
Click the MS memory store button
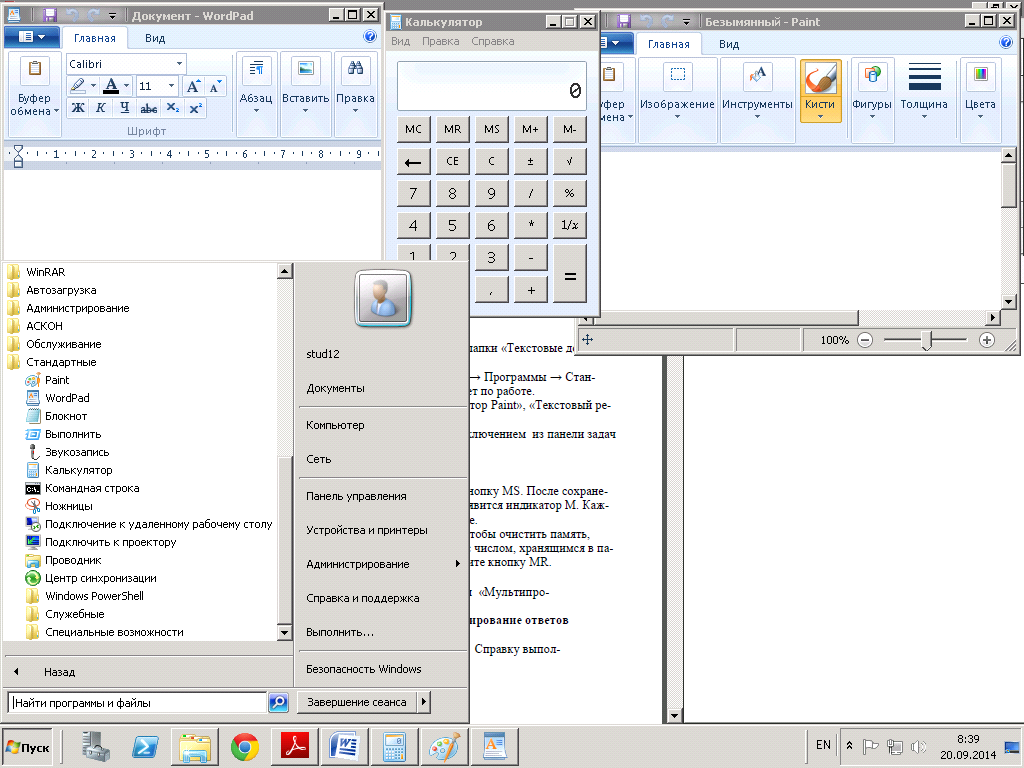(x=492, y=129)
